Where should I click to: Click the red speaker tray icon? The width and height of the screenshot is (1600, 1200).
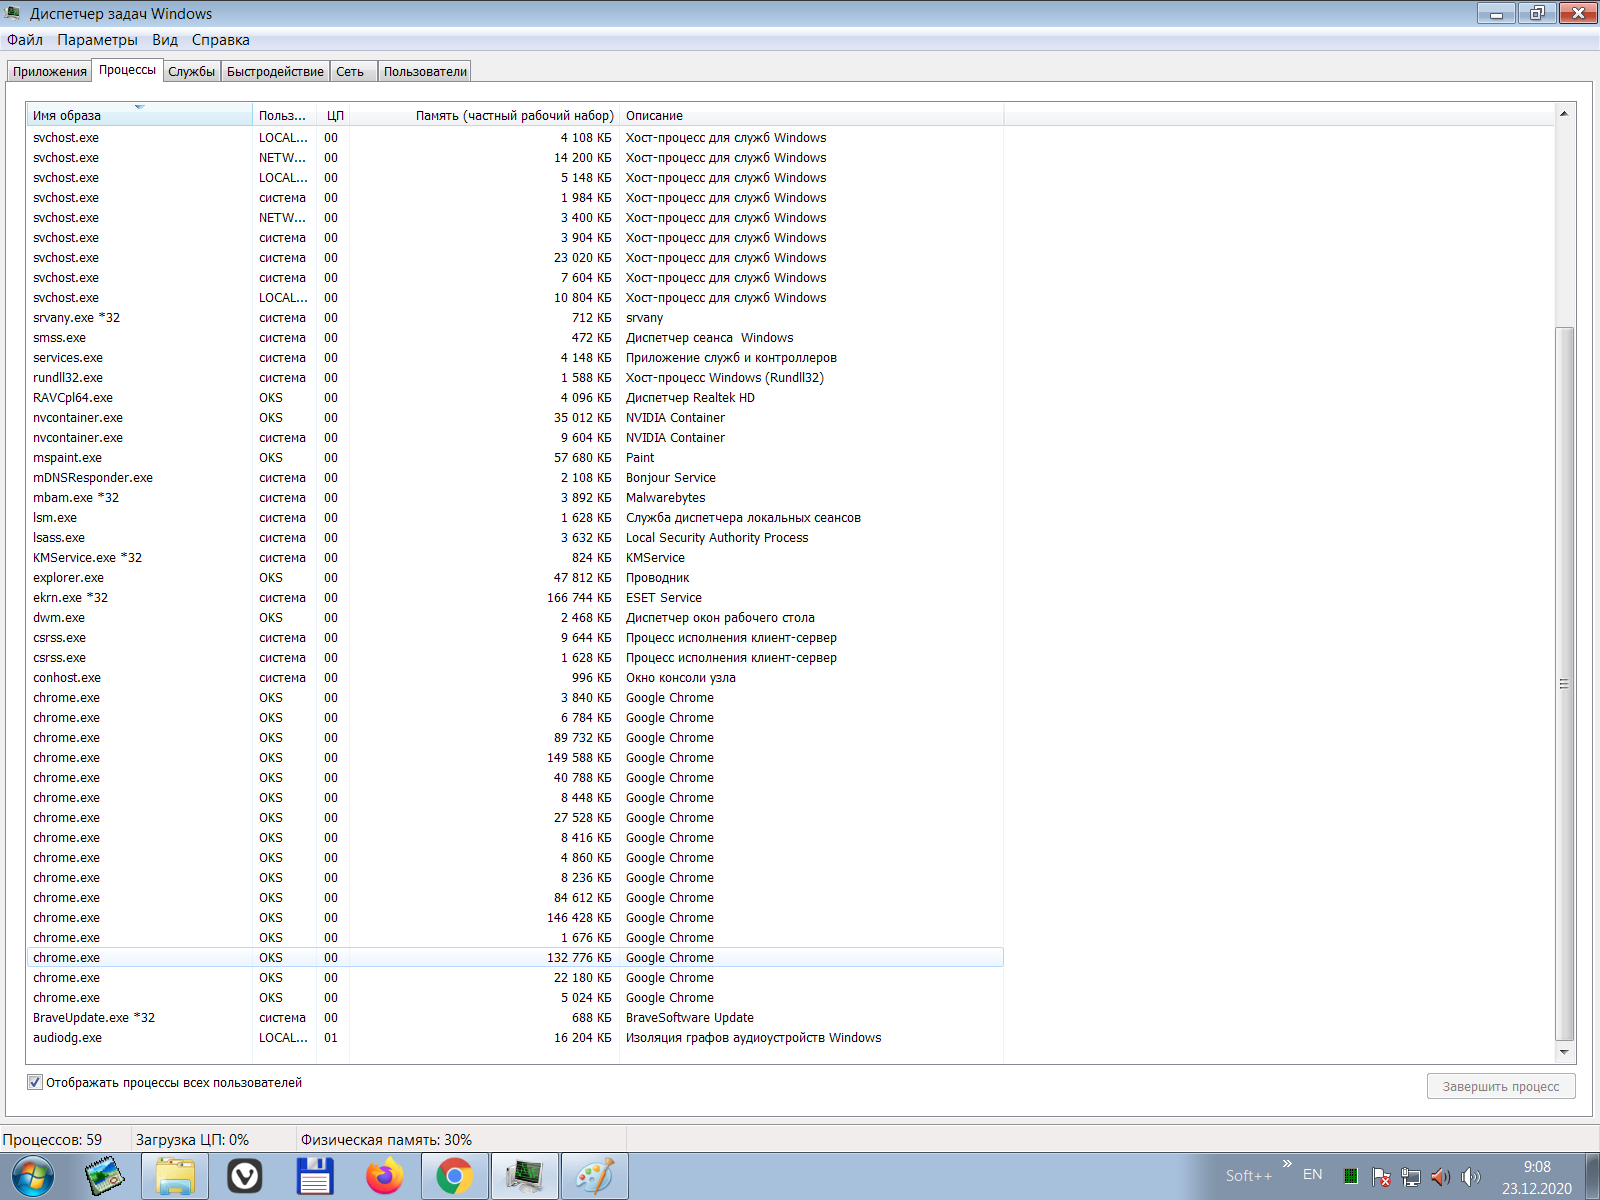point(1440,1176)
